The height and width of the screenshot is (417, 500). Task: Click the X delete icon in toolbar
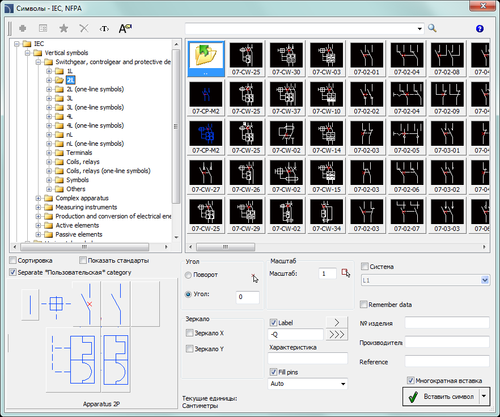tap(84, 29)
